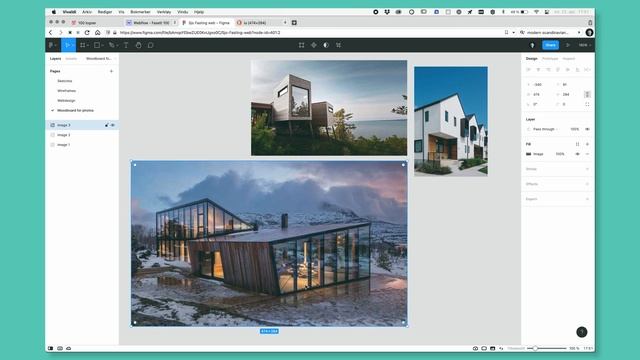Image resolution: width=640 pixels, height=360 pixels.
Task: Align selection to the top
Action: [x=558, y=70]
